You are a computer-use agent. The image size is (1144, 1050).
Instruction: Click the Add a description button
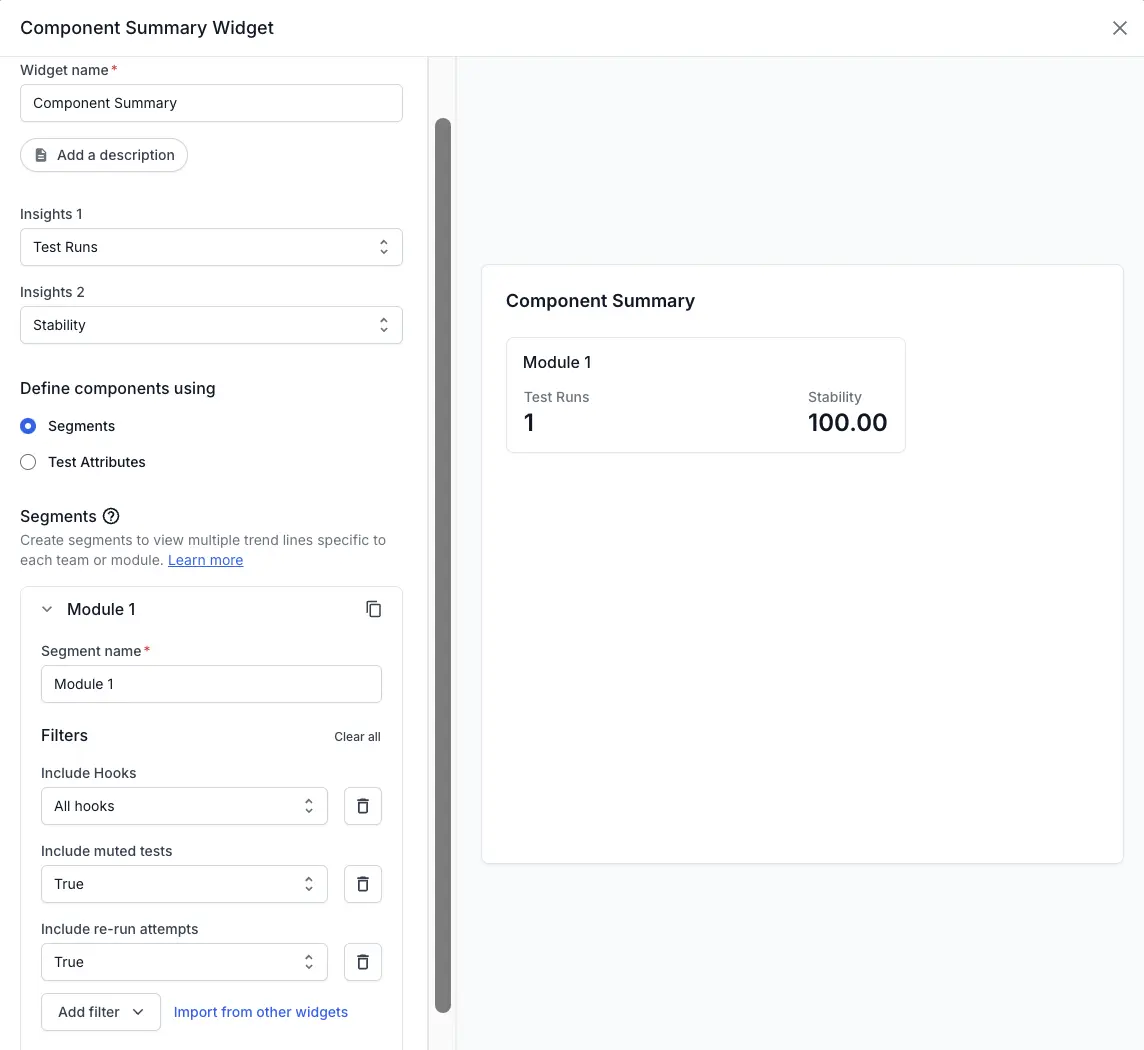104,155
